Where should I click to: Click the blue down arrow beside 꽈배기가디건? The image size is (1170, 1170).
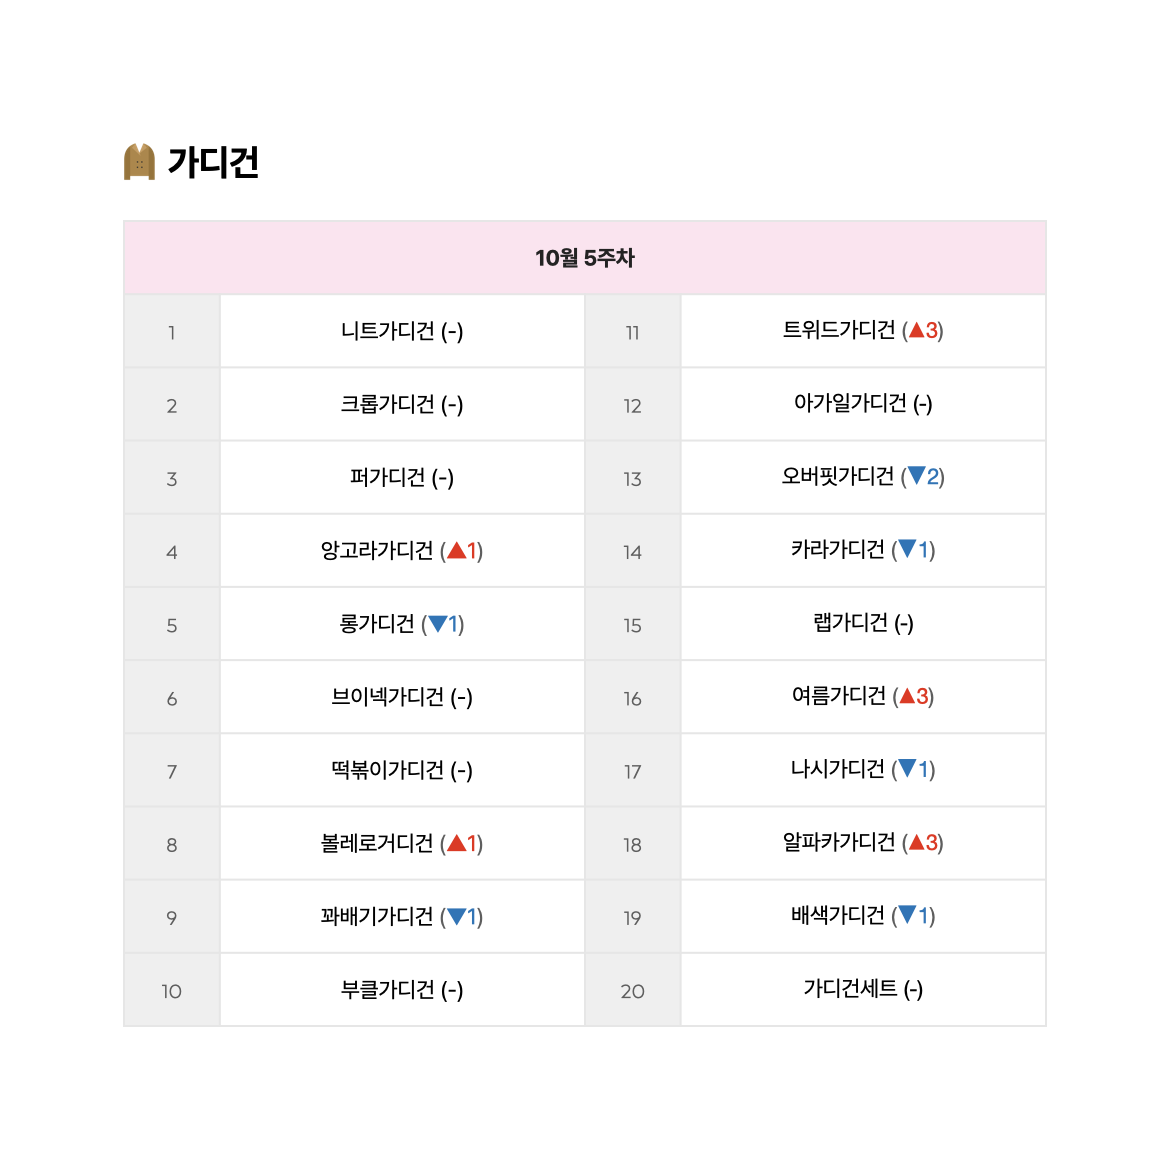(x=457, y=916)
